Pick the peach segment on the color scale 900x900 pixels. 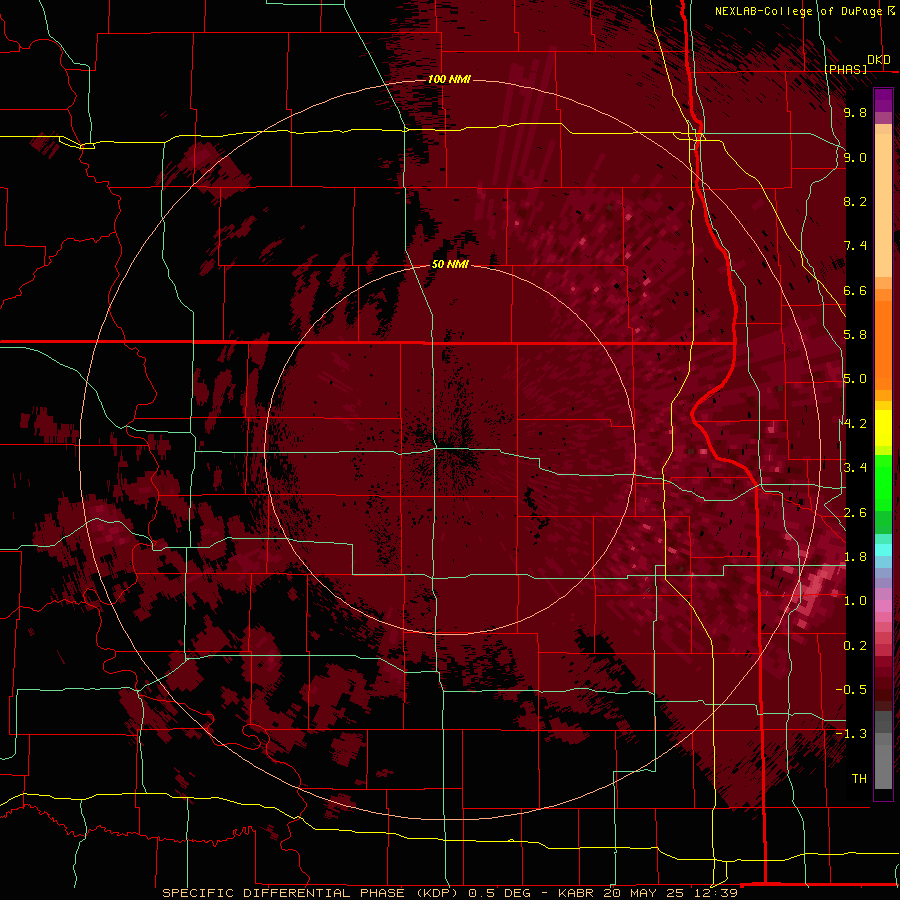(883, 205)
